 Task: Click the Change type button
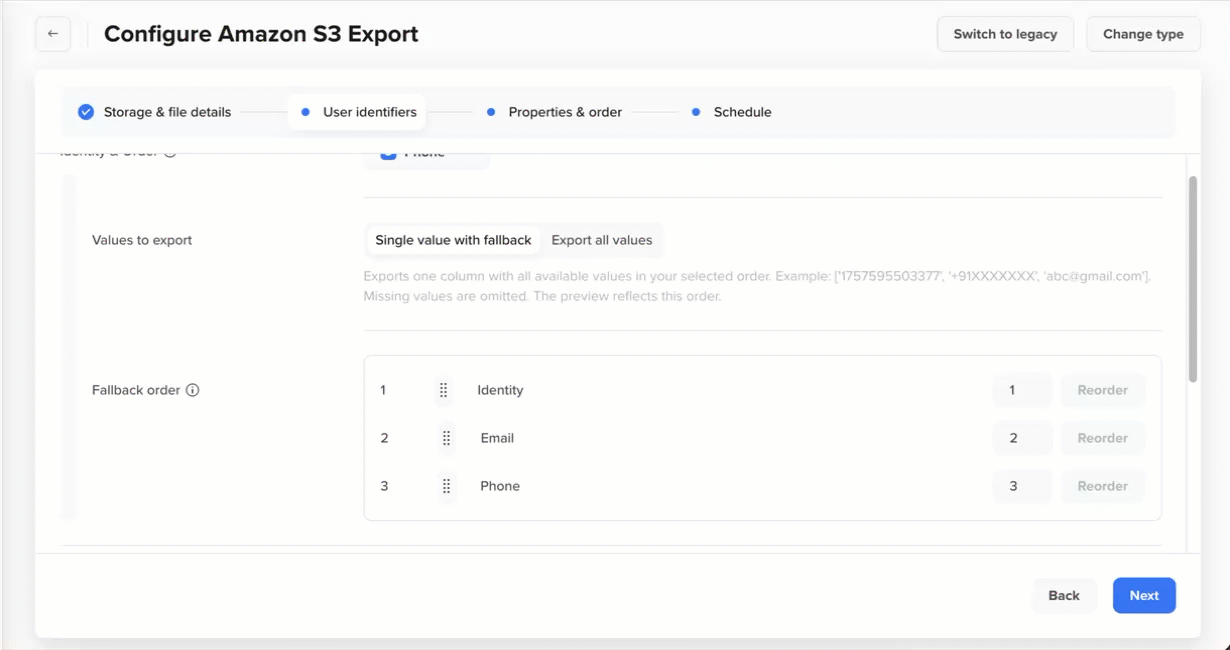[1143, 33]
